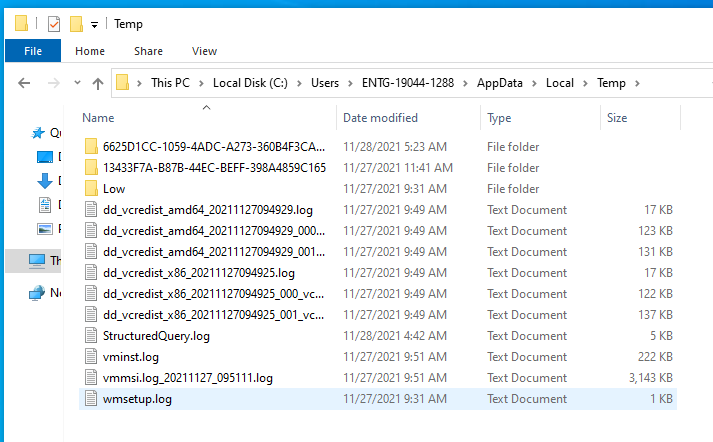Expand the chevron after ENTG-19044-1288 in breadcrumb
This screenshot has width=713, height=442.
[465, 83]
